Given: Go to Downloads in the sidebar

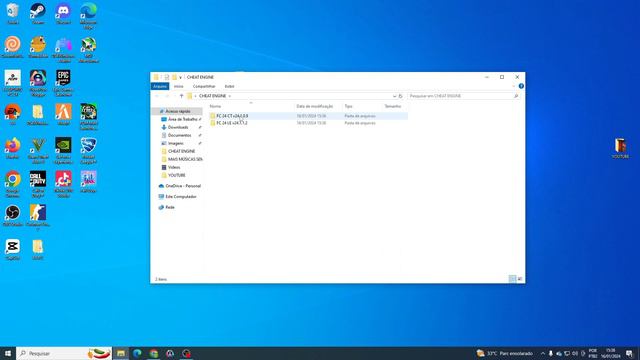Looking at the screenshot, I should tap(178, 127).
